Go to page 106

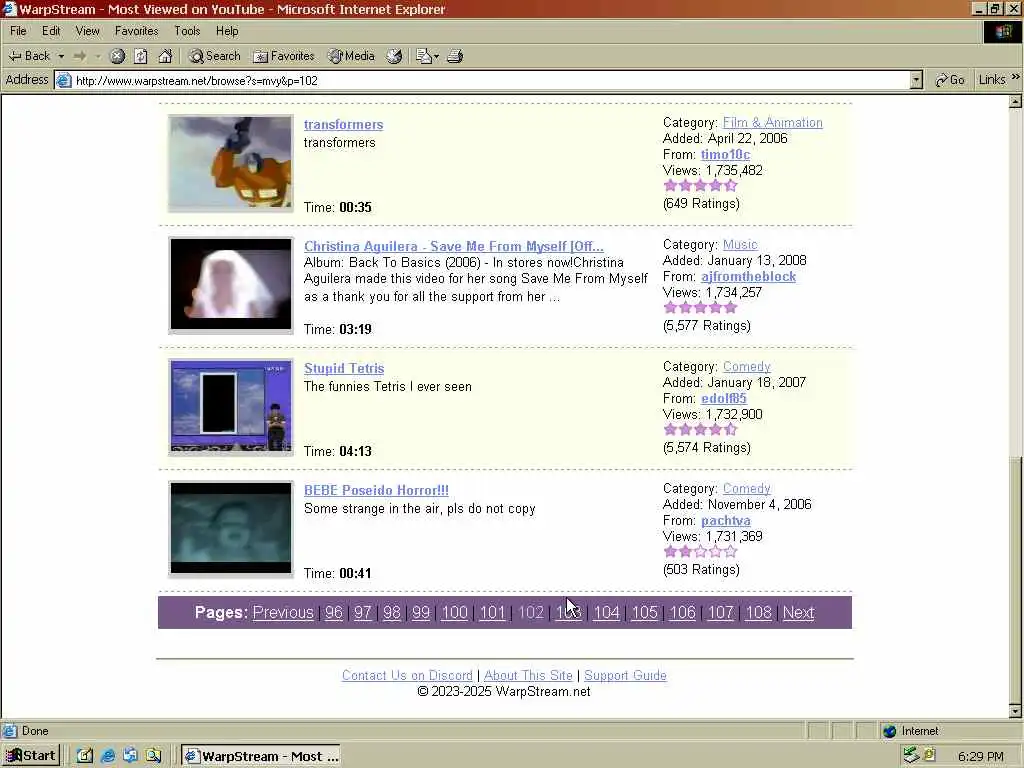tap(682, 613)
